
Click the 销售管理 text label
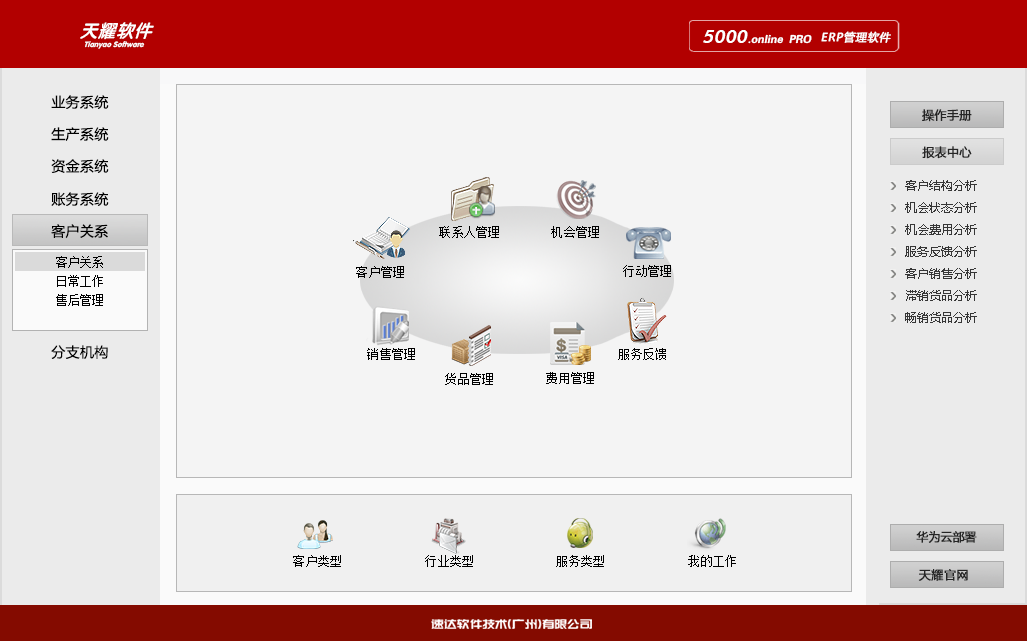[391, 354]
